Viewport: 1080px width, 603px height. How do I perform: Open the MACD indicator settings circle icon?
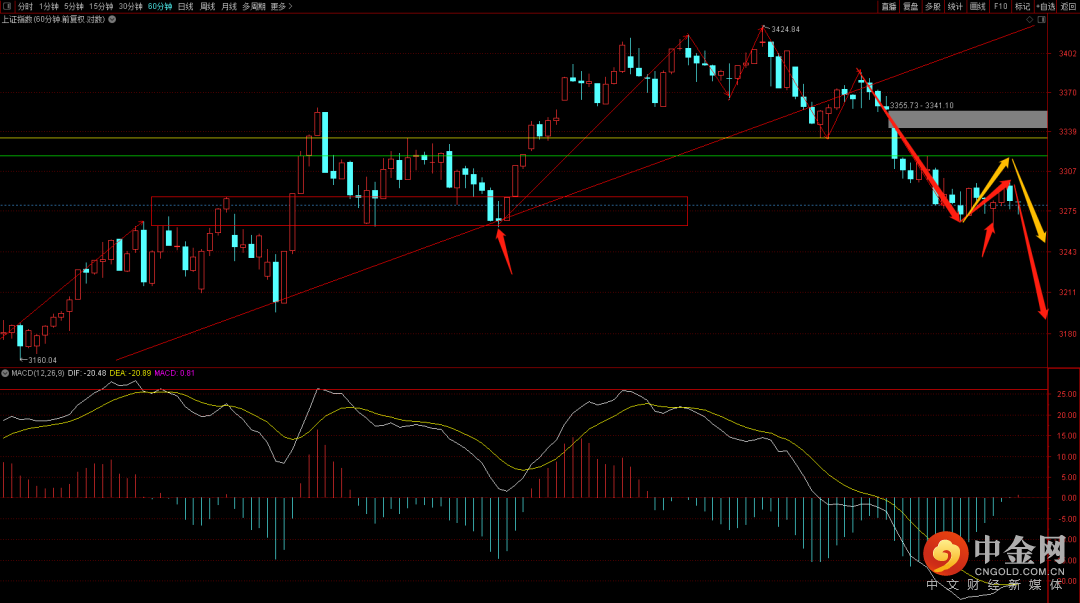(5, 373)
